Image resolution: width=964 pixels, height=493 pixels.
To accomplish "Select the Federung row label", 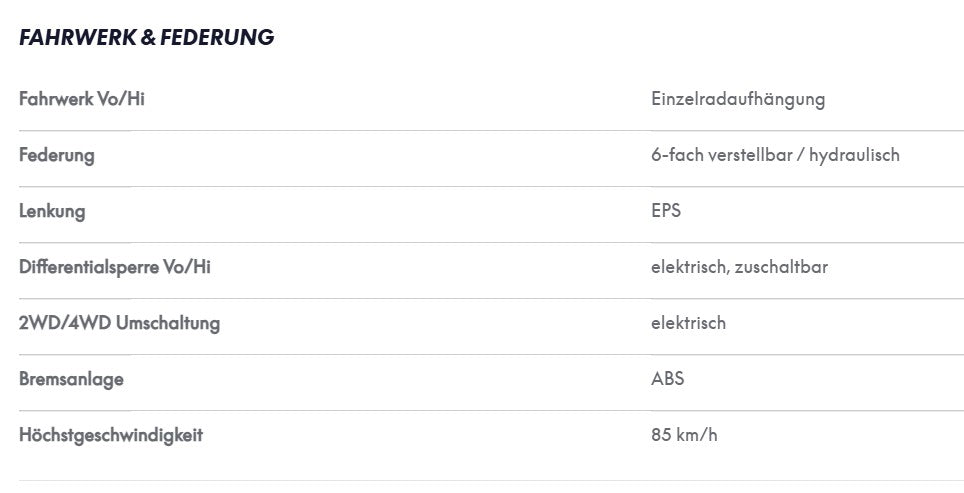I will click(x=57, y=156).
